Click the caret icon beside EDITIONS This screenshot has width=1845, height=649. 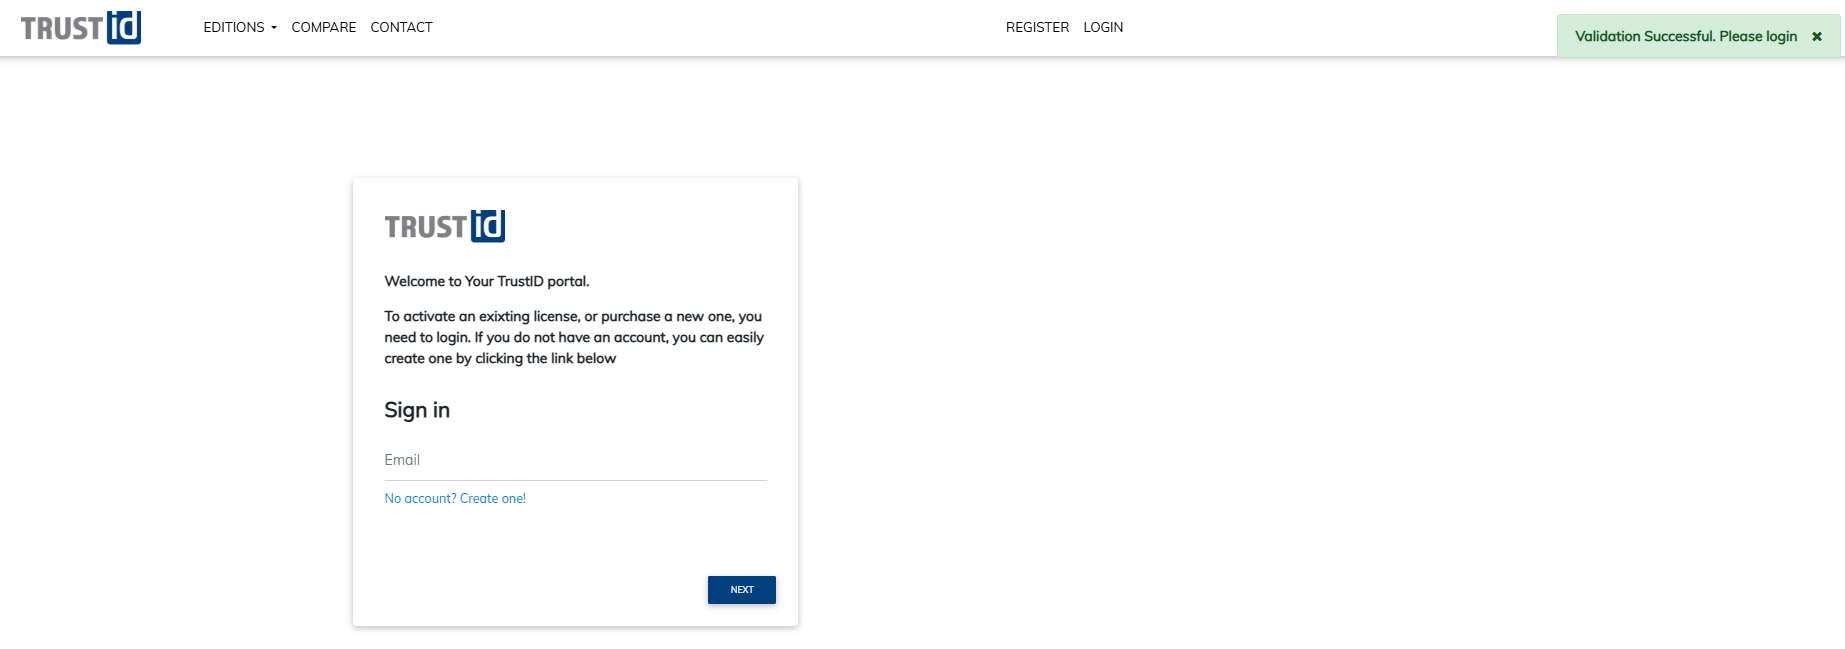[x=273, y=28]
